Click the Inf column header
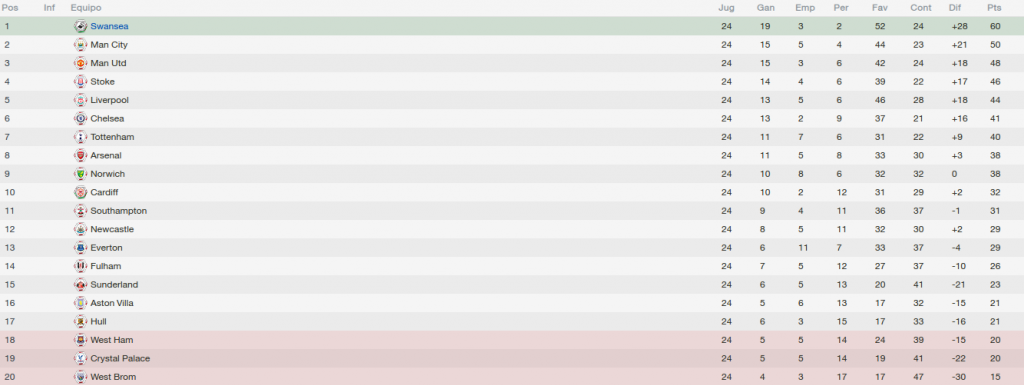Image resolution: width=1024 pixels, height=385 pixels. click(49, 8)
